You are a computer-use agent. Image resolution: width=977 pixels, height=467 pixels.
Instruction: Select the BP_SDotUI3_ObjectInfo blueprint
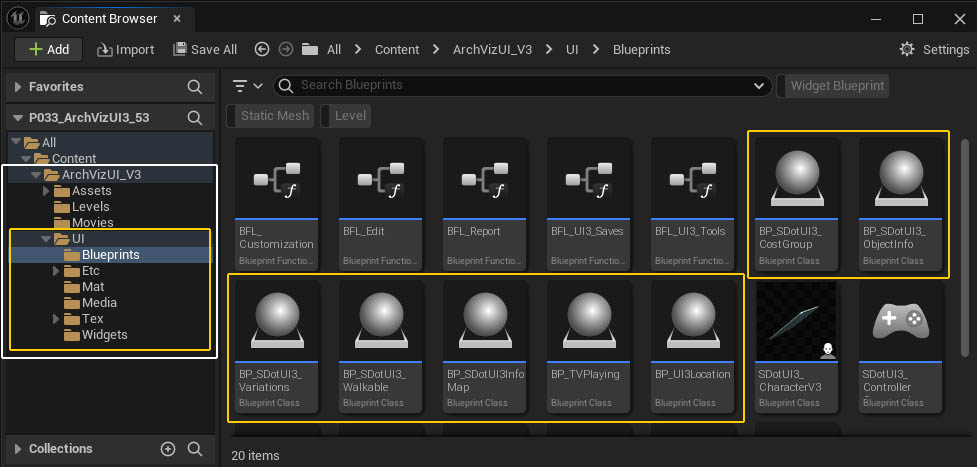pos(901,205)
